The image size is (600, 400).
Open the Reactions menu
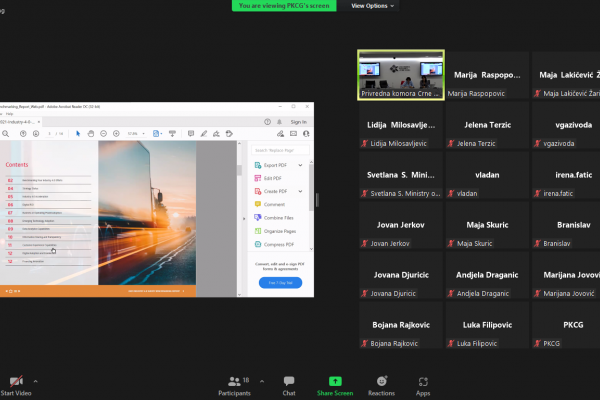pos(382,386)
